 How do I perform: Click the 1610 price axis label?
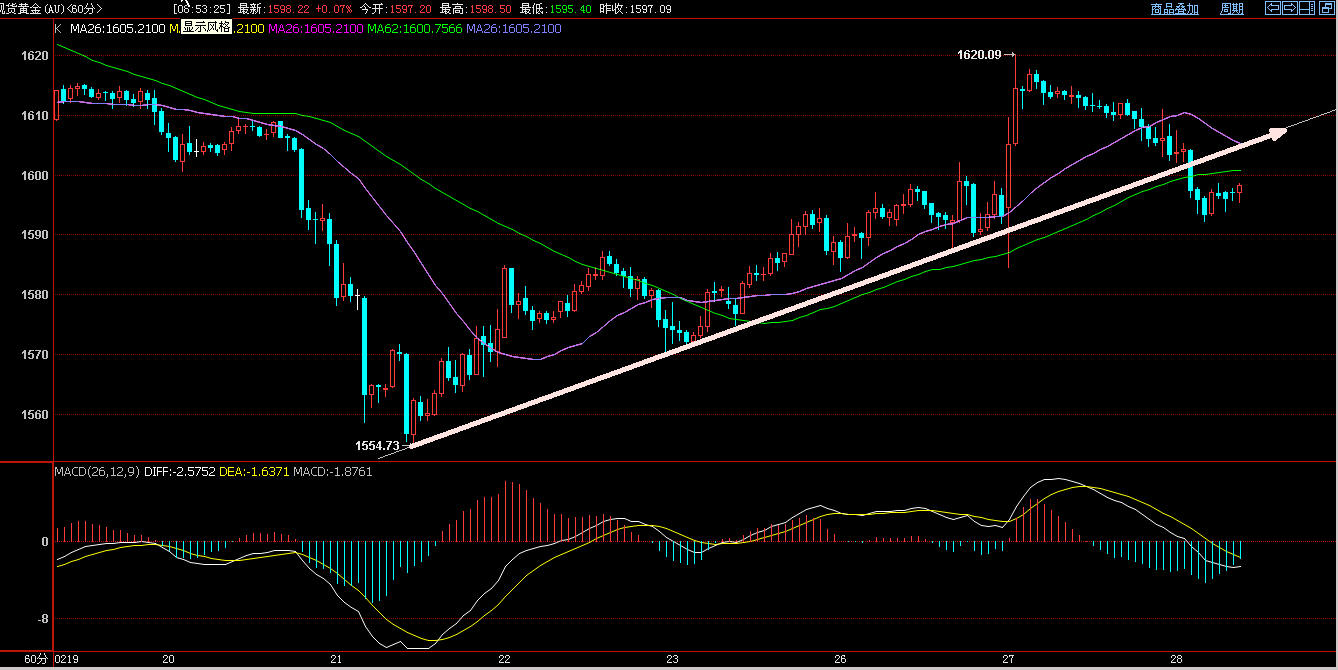click(x=35, y=116)
